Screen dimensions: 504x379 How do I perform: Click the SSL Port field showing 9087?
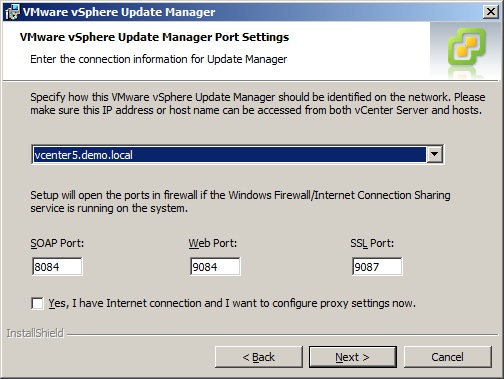pyautogui.click(x=377, y=267)
